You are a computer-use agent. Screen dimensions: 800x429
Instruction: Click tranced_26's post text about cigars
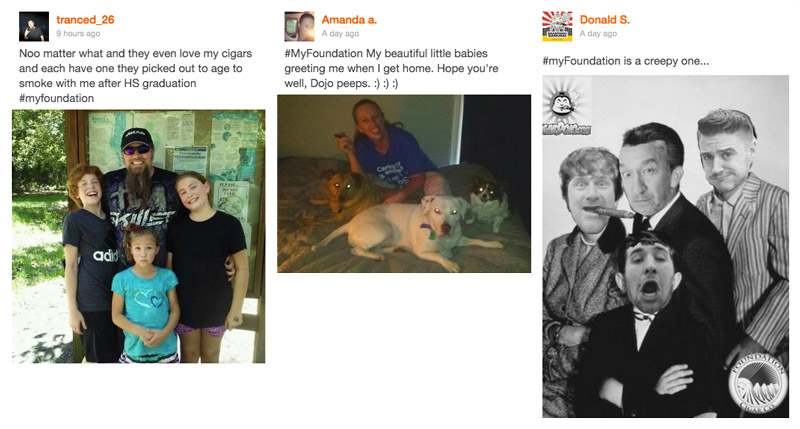pyautogui.click(x=136, y=75)
